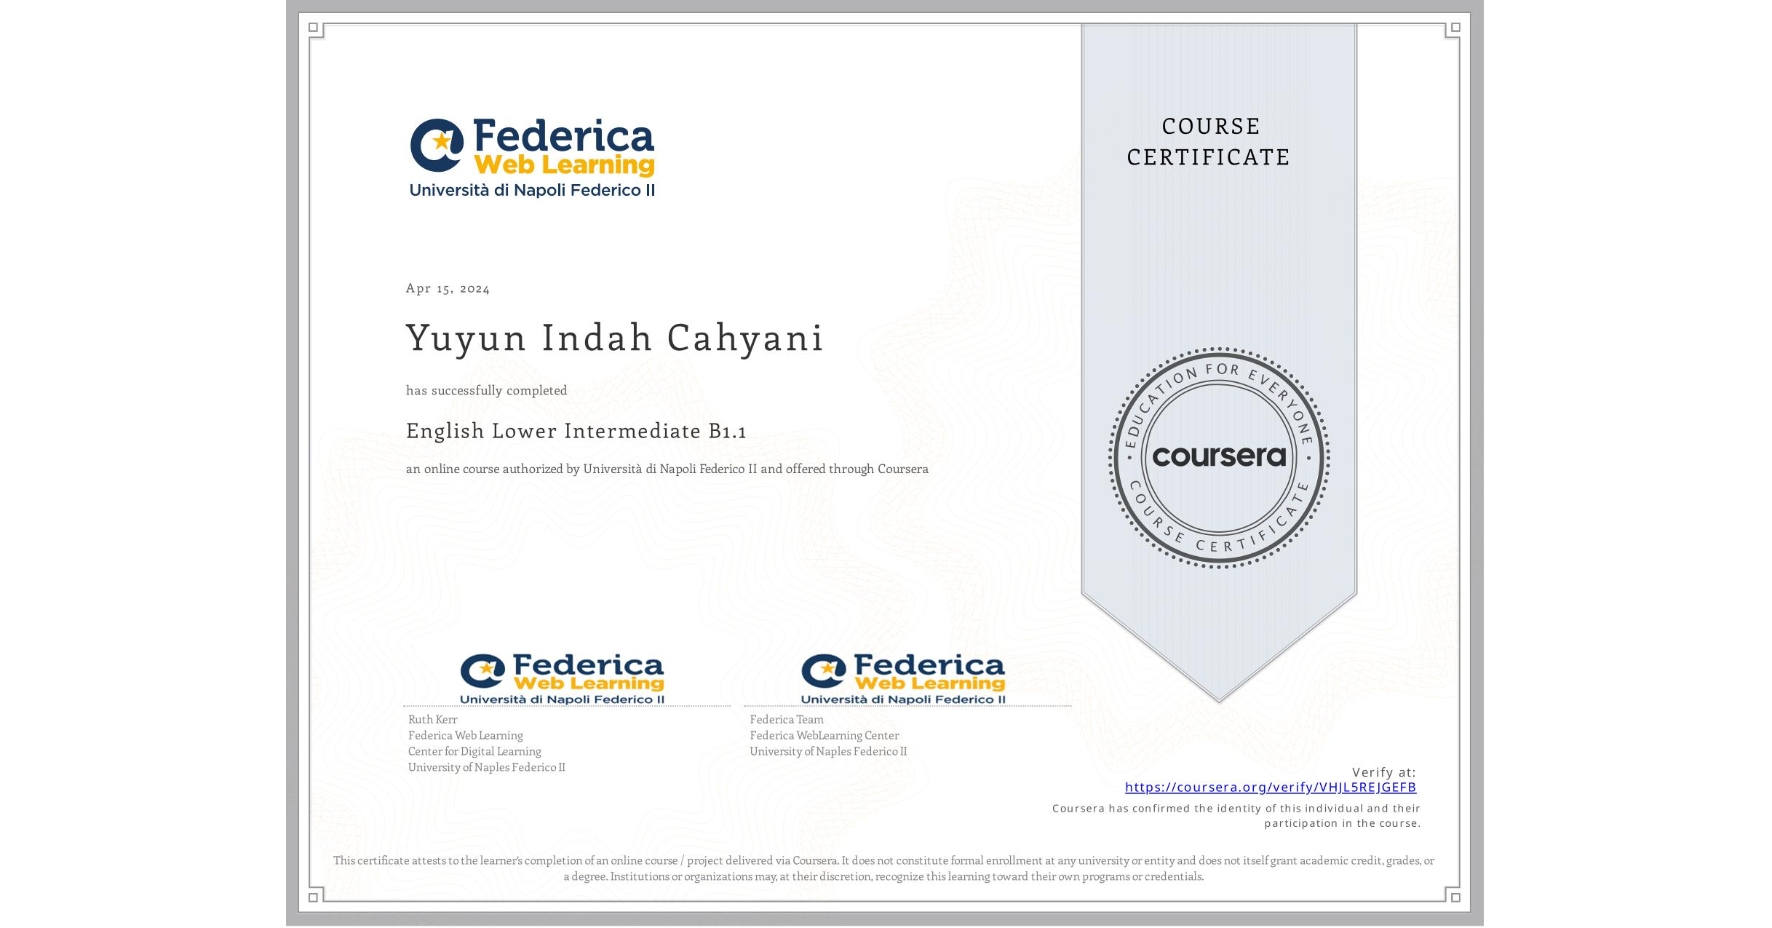
Task: Click 'Federica WebLearning Center' text
Action: [824, 735]
